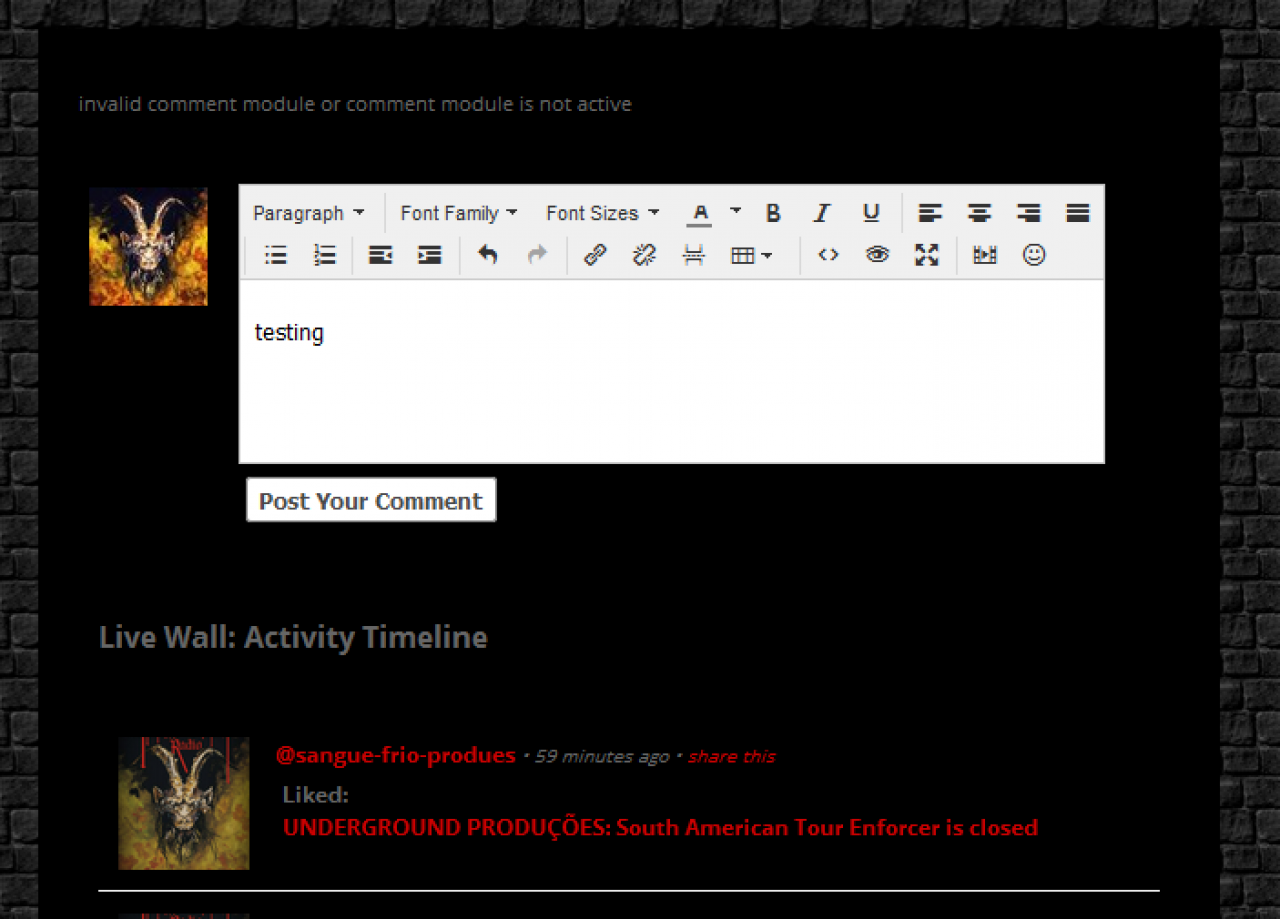This screenshot has width=1280, height=919.
Task: Click the share this link
Action: 732,756
